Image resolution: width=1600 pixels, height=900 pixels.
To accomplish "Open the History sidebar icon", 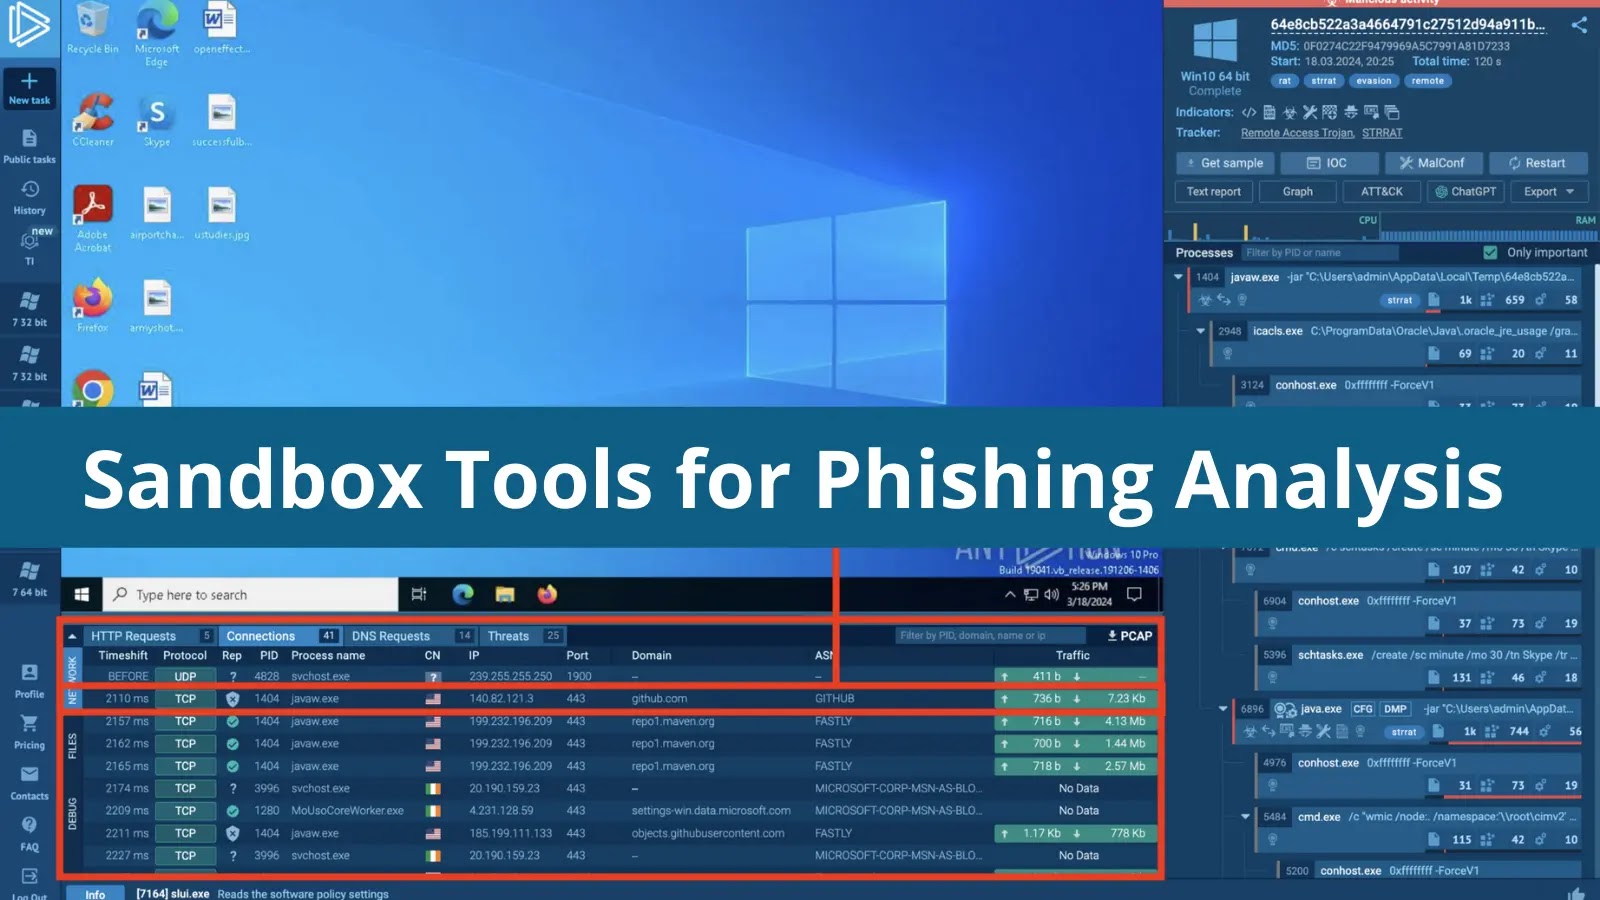I will click(29, 190).
